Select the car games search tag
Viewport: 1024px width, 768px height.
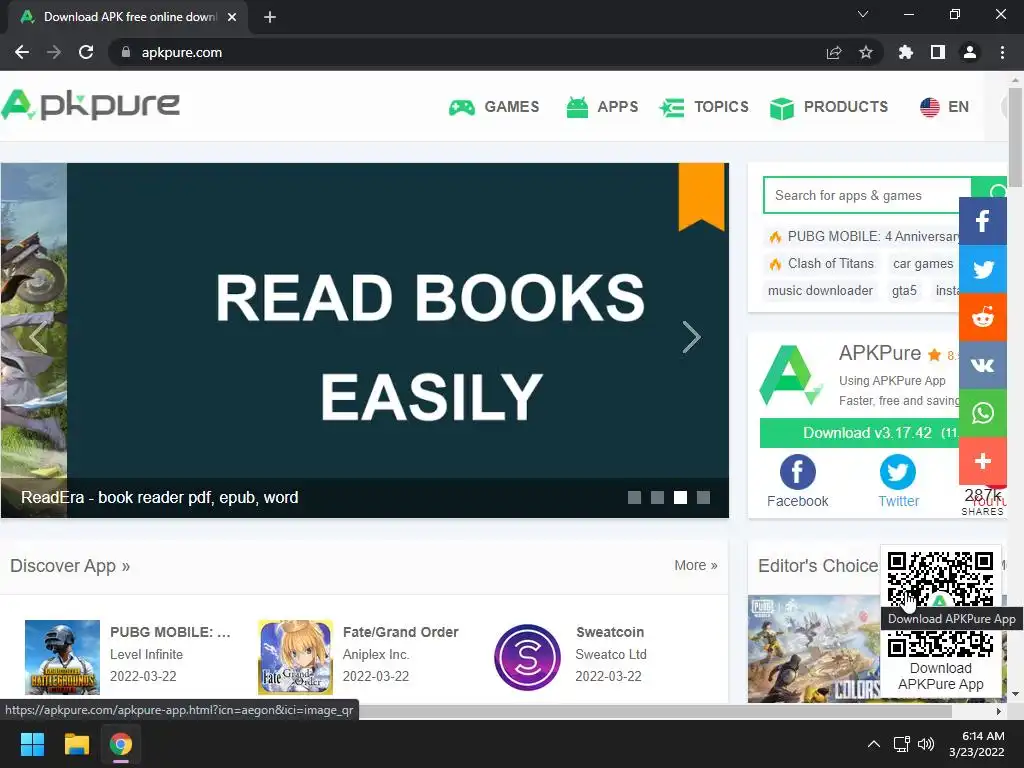tap(923, 264)
